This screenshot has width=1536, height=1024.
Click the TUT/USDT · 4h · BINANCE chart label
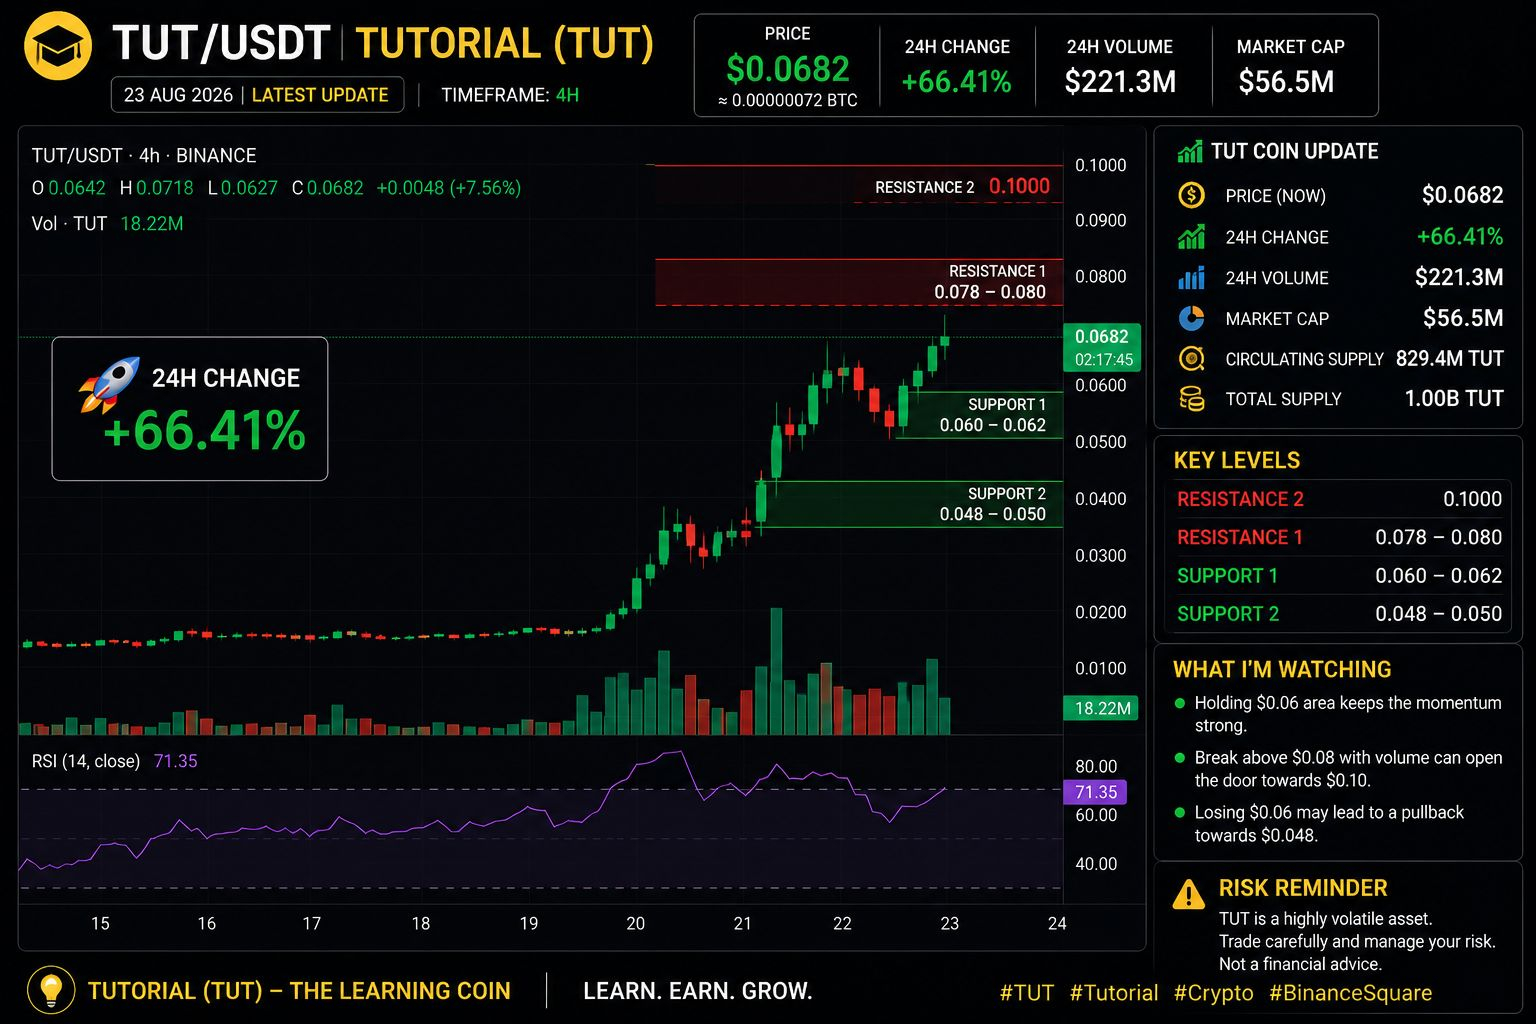(144, 155)
